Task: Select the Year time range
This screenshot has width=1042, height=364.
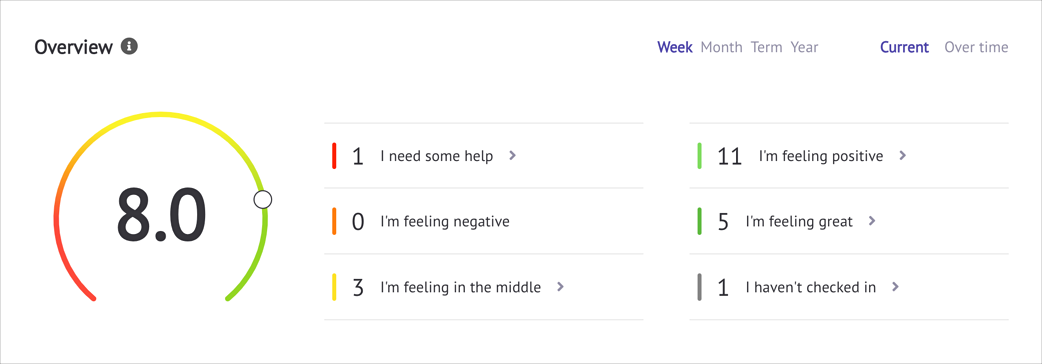Action: click(804, 47)
